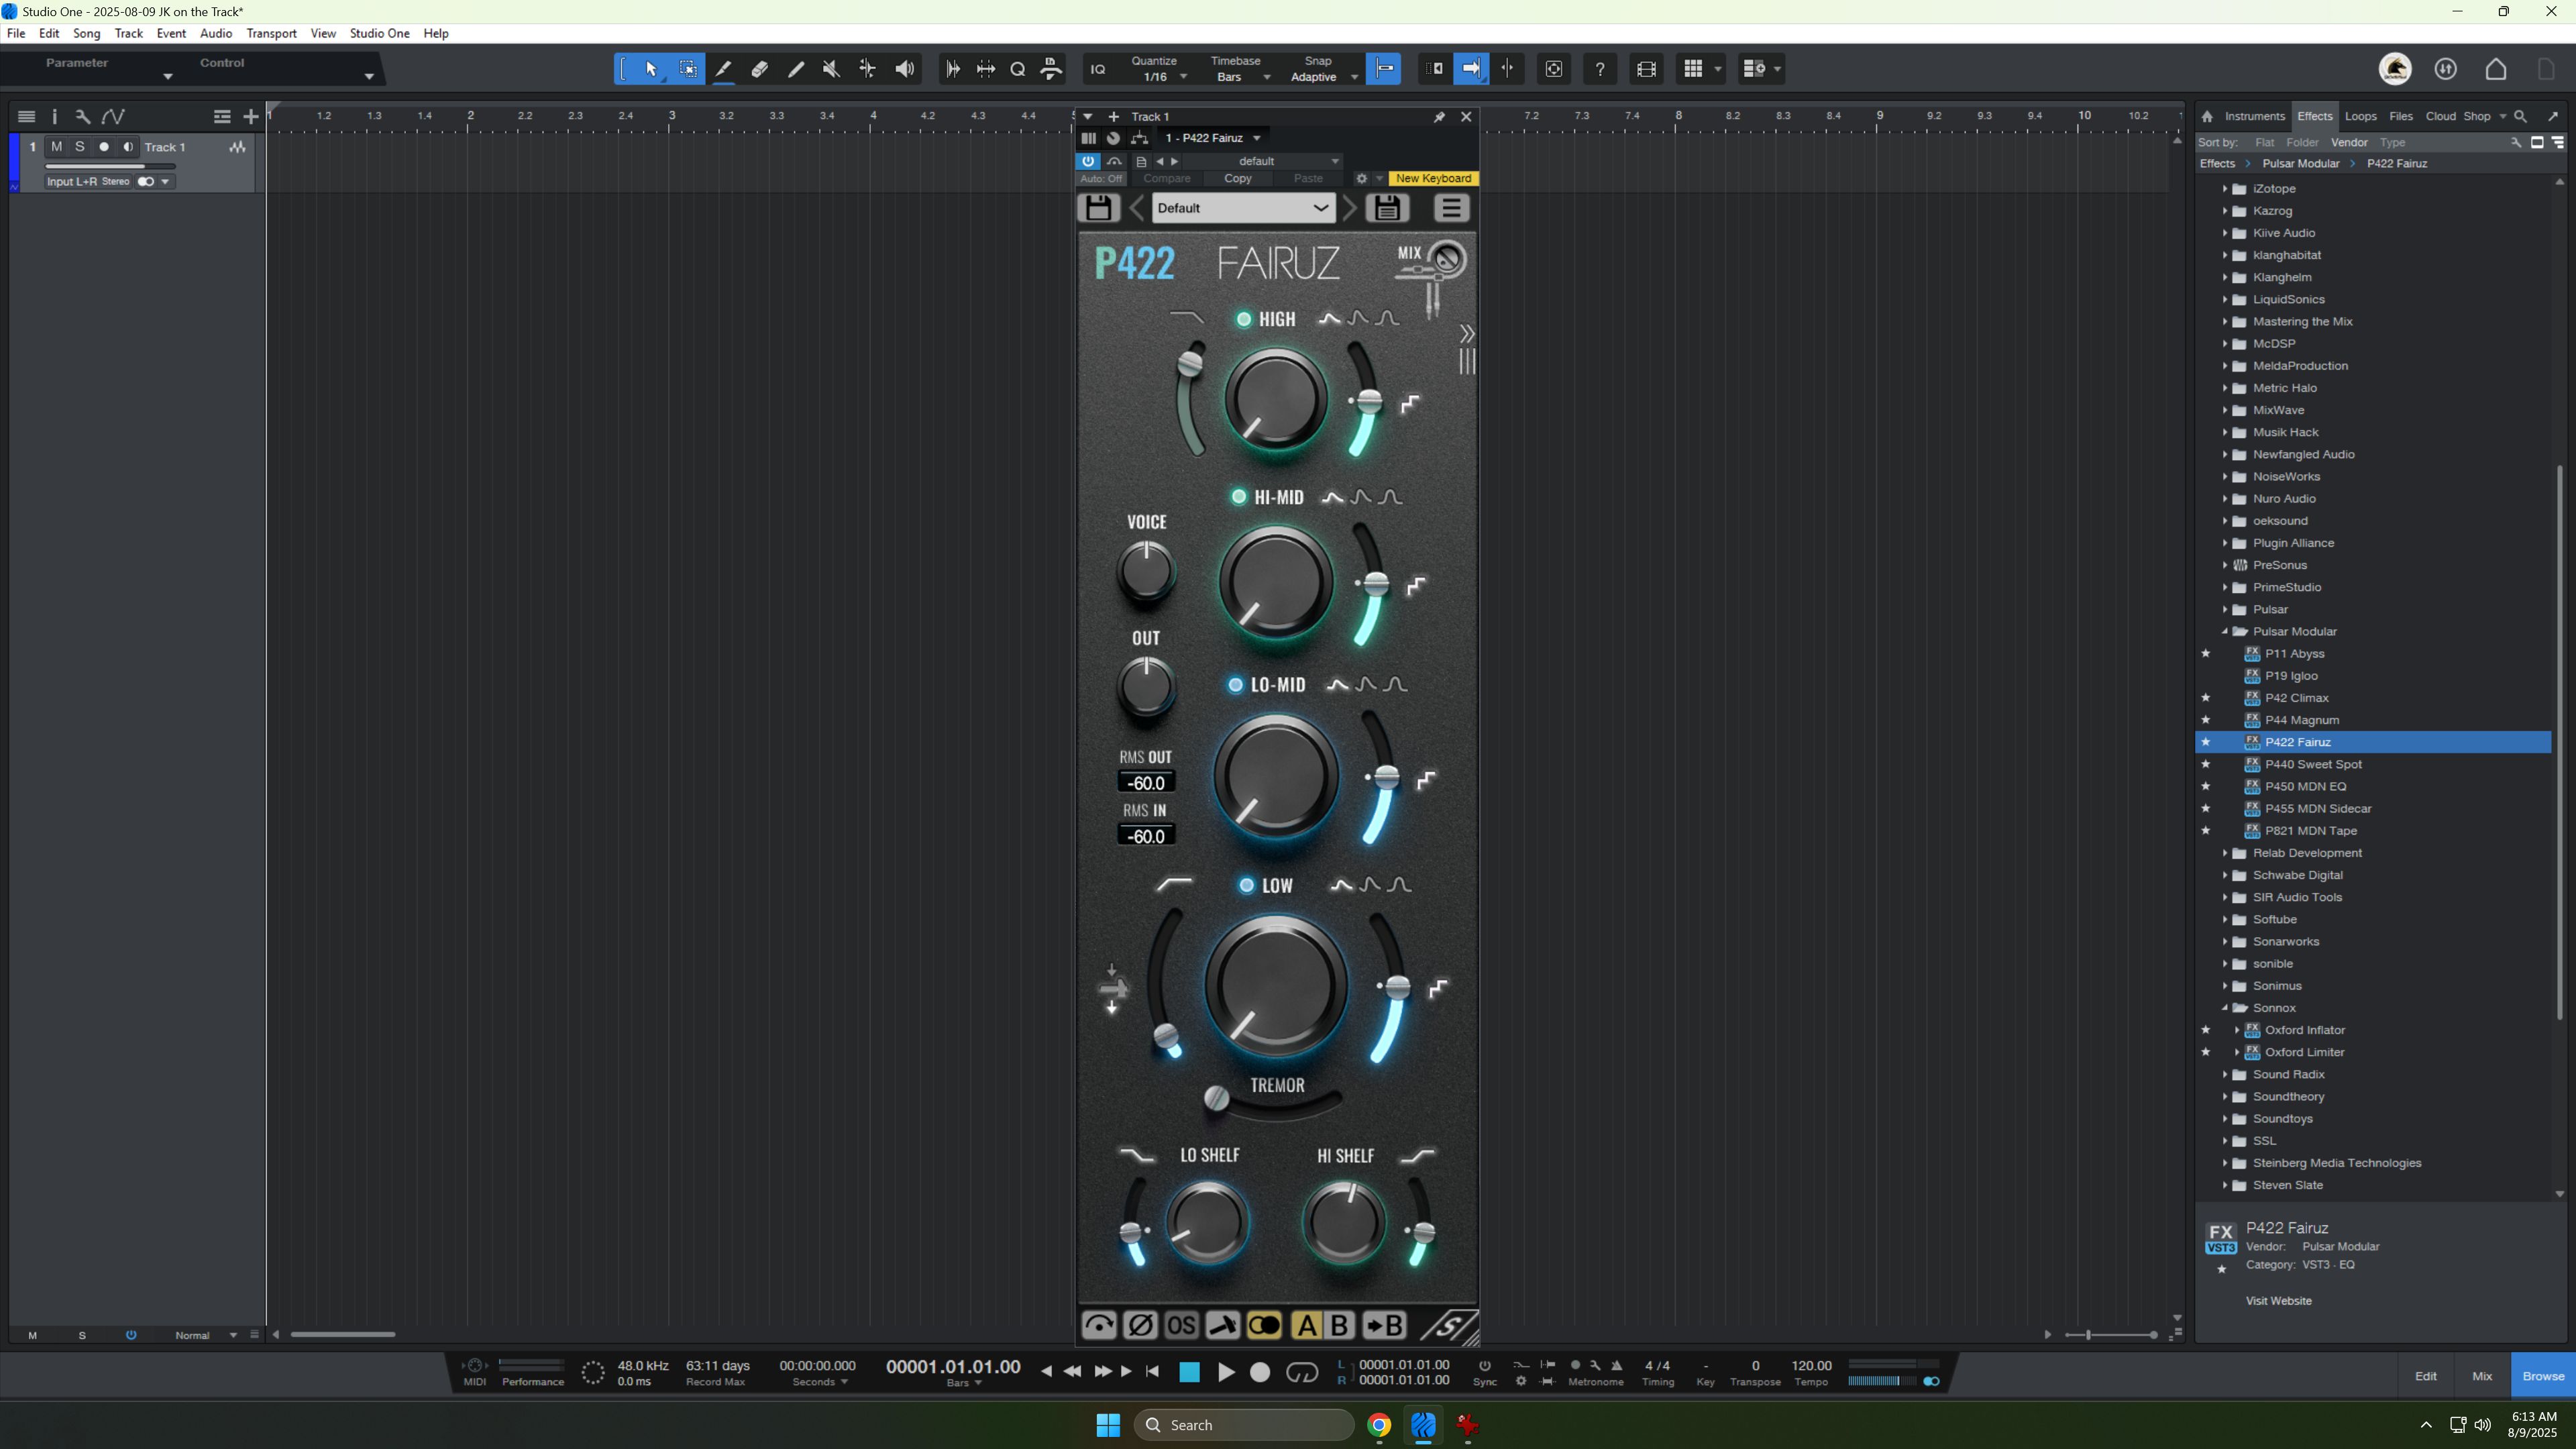
Task: Switch to the Loops browser tab
Action: (x=2360, y=116)
